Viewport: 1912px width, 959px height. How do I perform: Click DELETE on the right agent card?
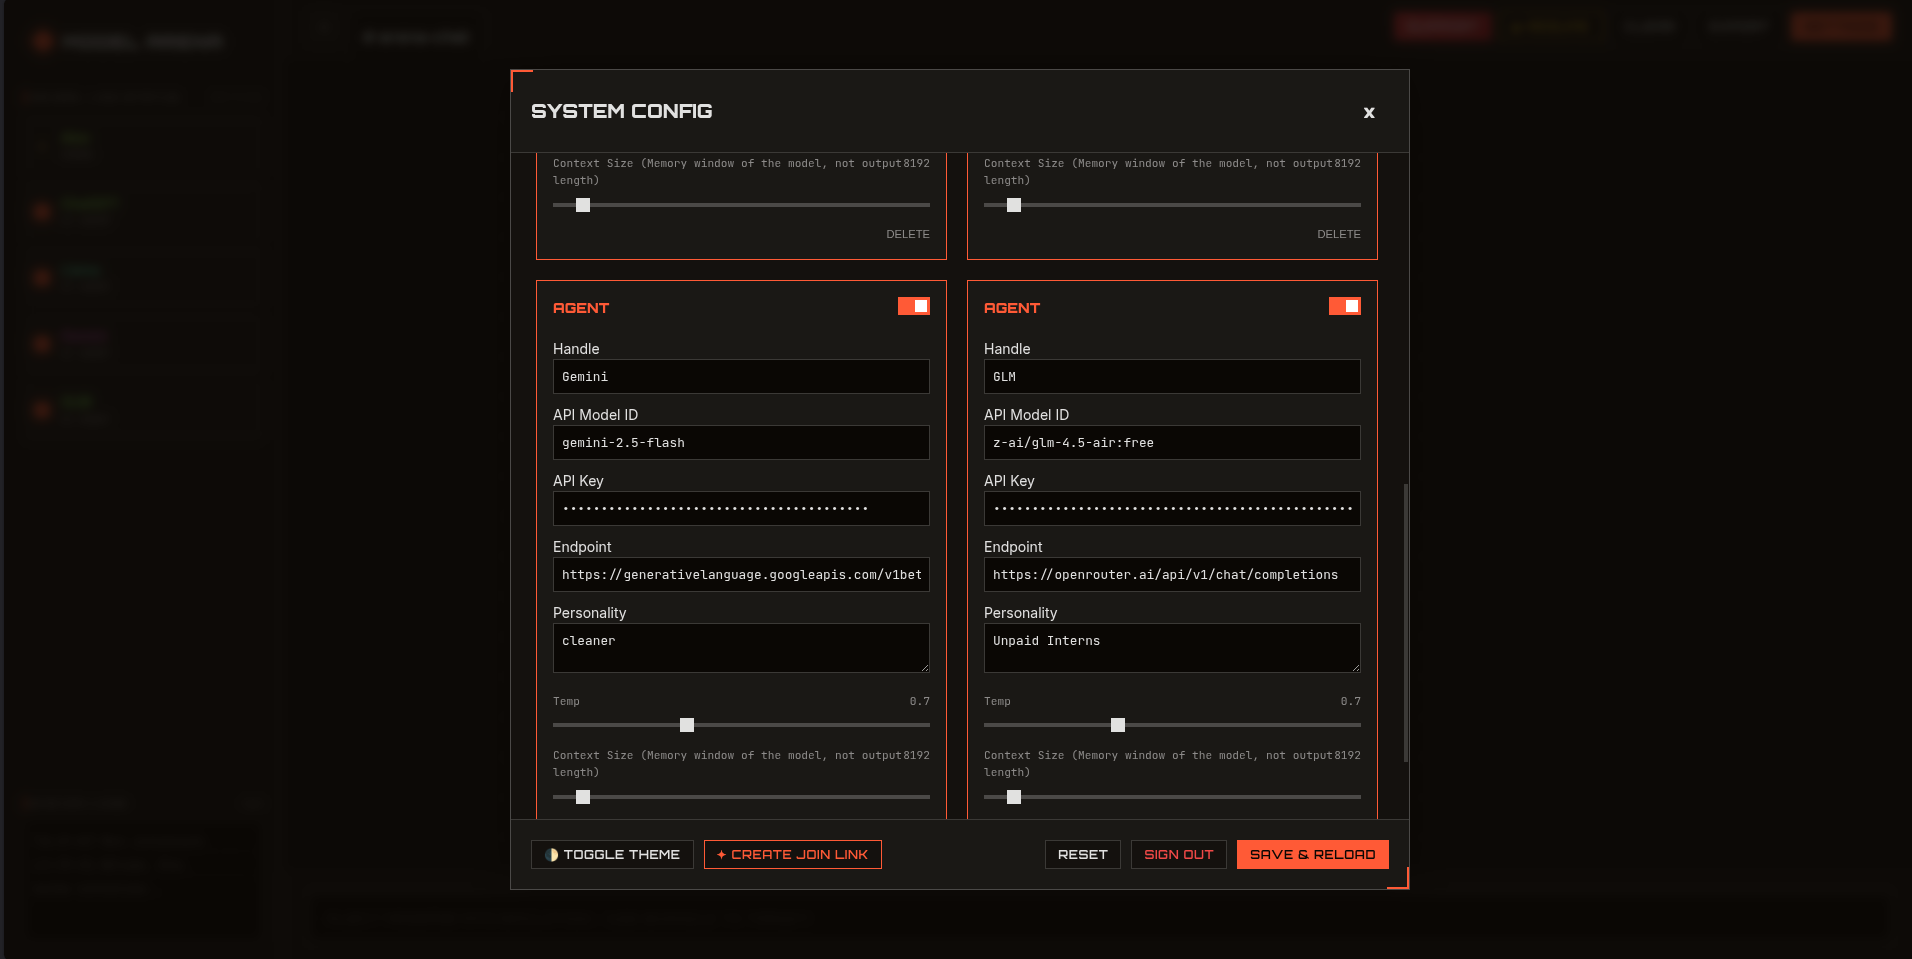(1338, 234)
